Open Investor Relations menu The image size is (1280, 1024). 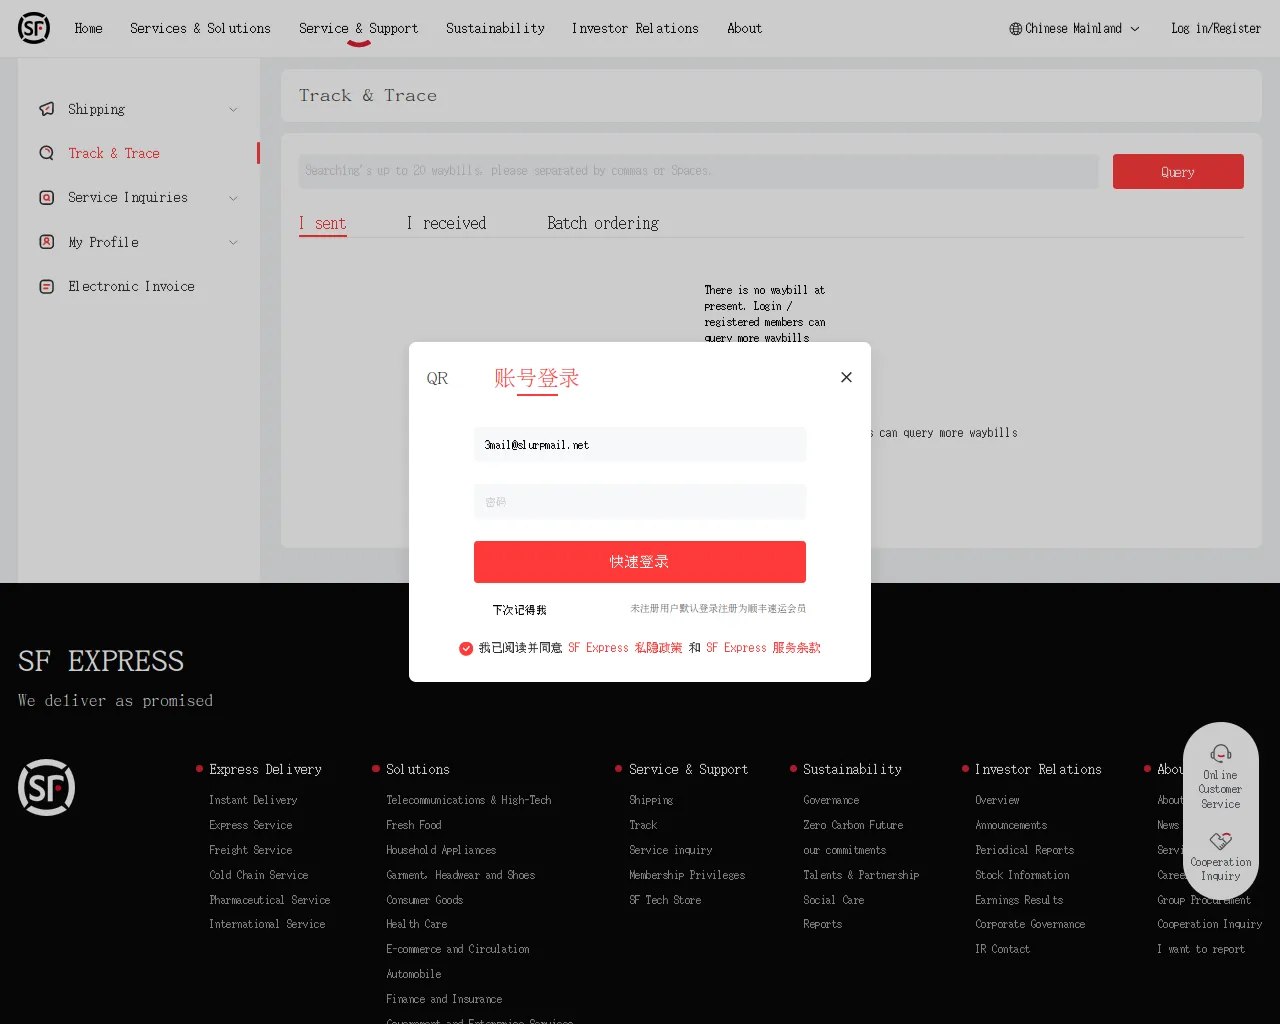point(635,29)
